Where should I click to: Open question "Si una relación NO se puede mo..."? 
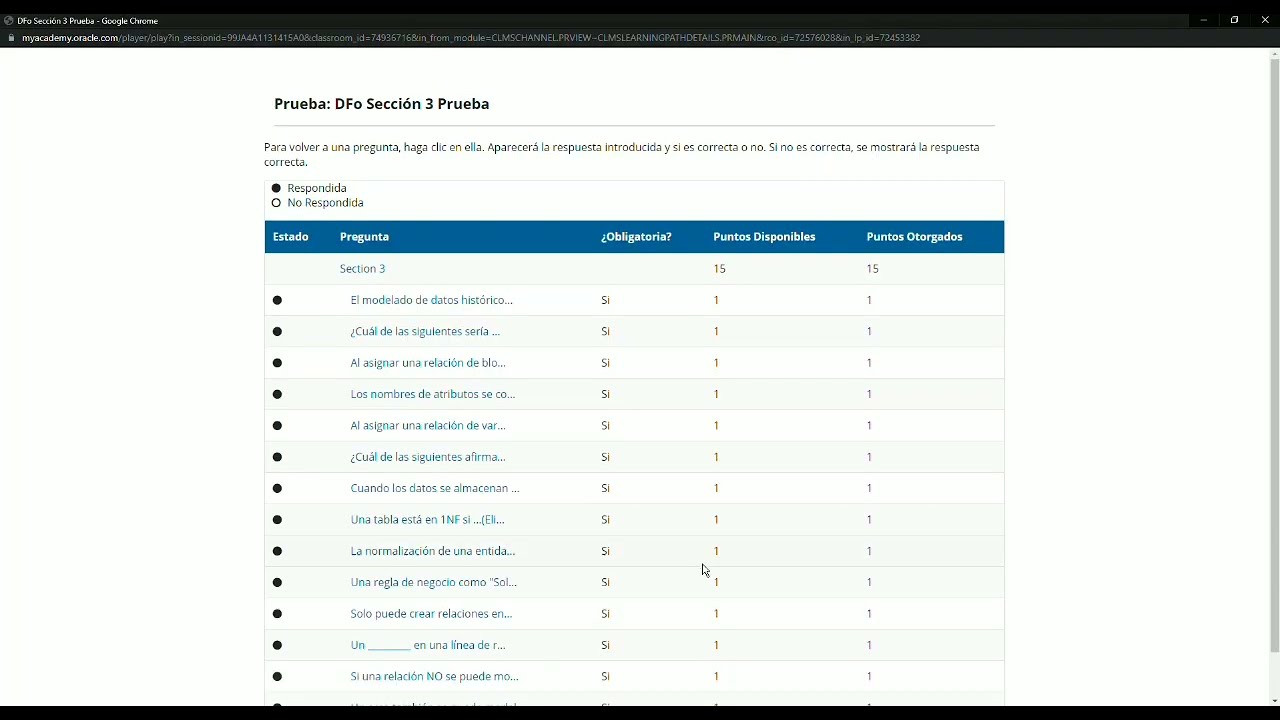[x=434, y=676]
